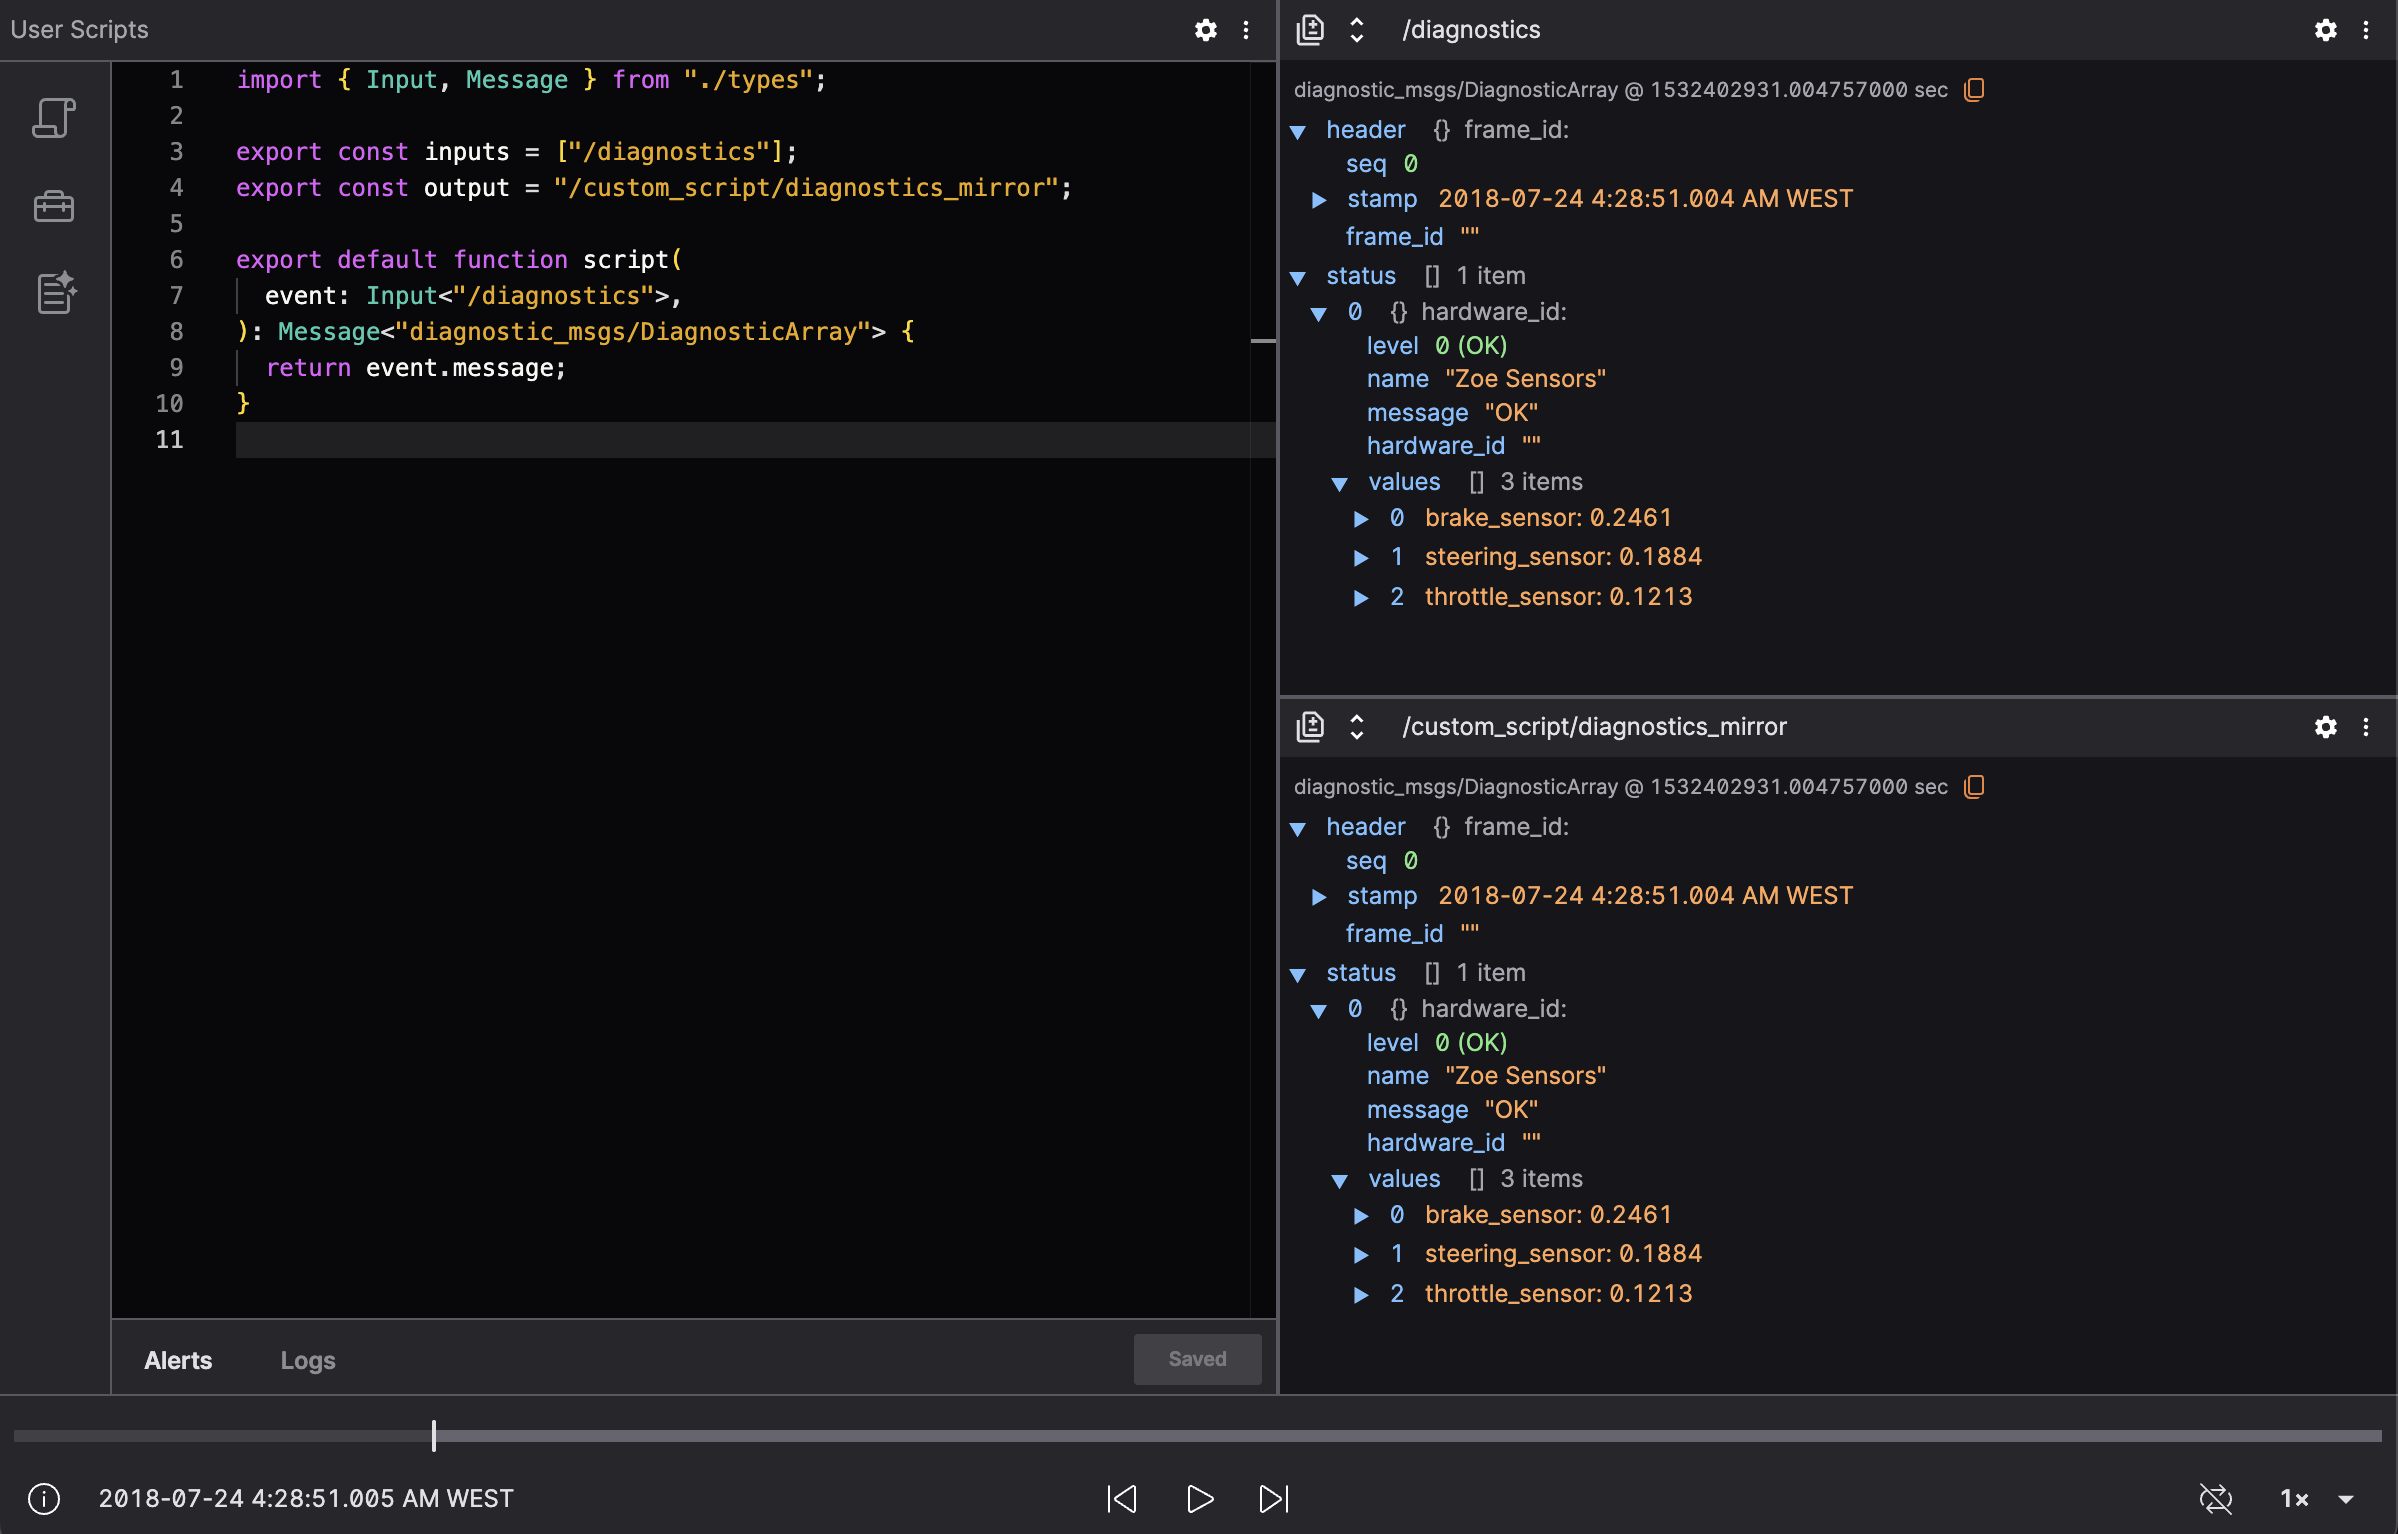This screenshot has width=2398, height=1534.
Task: Expand throttle_sensor entry in diagnostics_mirror panel
Action: 1361,1295
